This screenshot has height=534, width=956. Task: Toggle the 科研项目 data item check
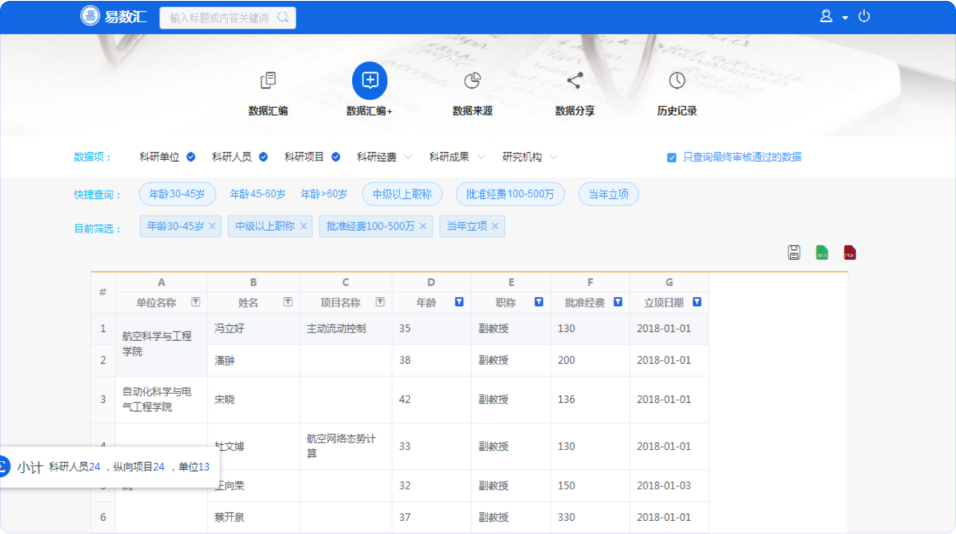coord(336,157)
